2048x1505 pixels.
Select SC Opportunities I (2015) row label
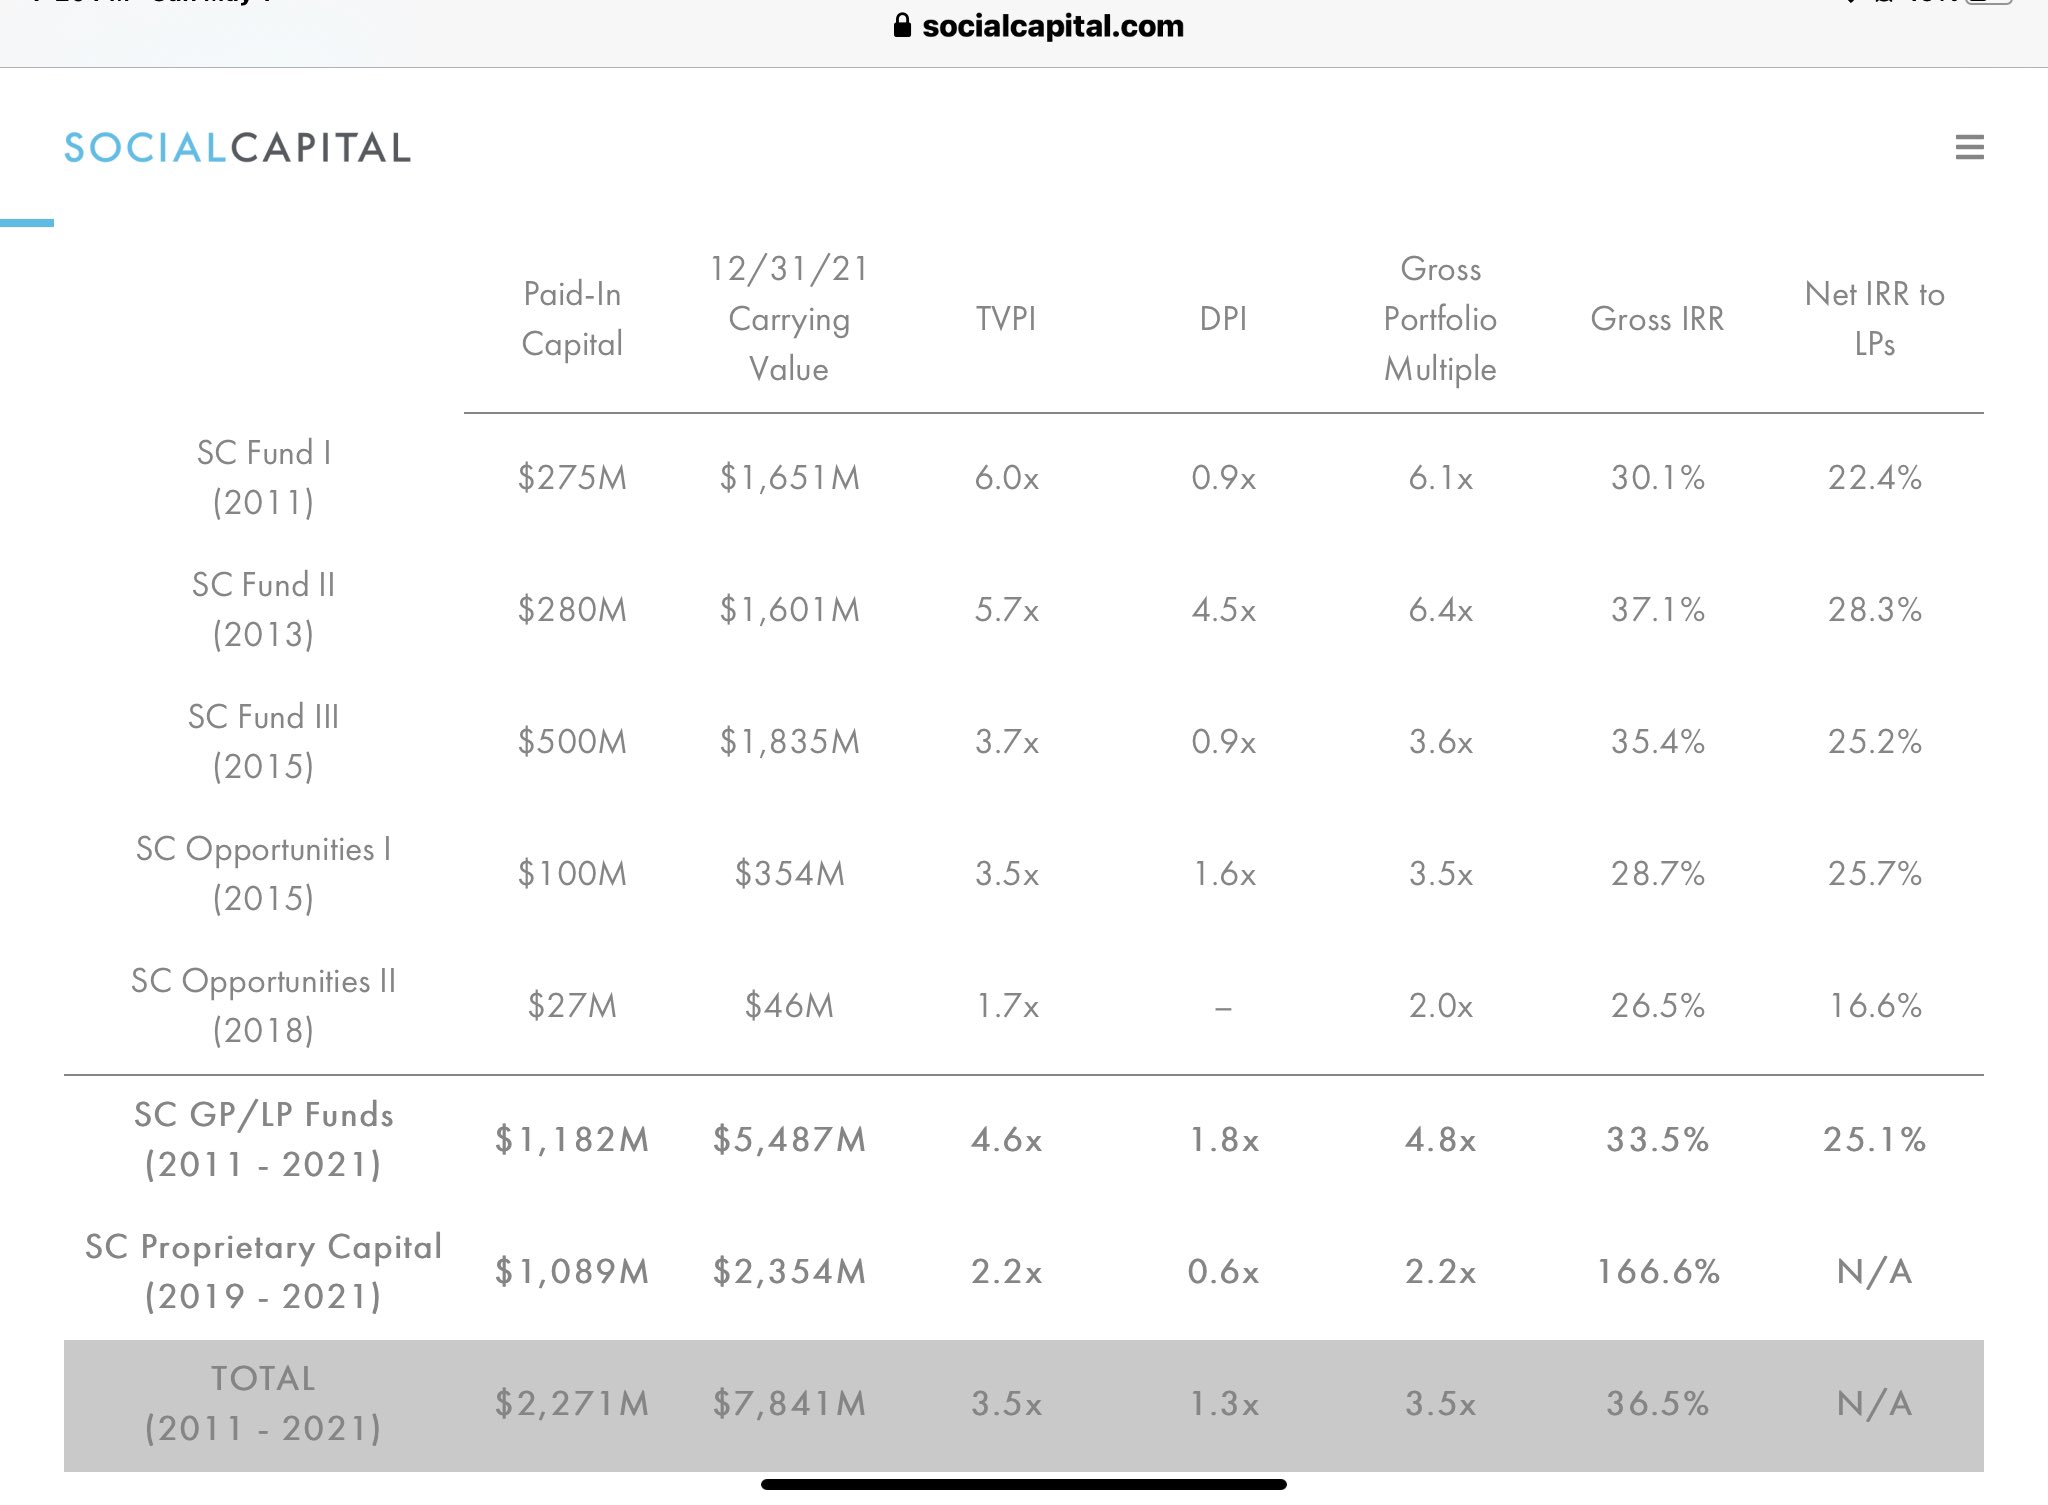tap(264, 874)
